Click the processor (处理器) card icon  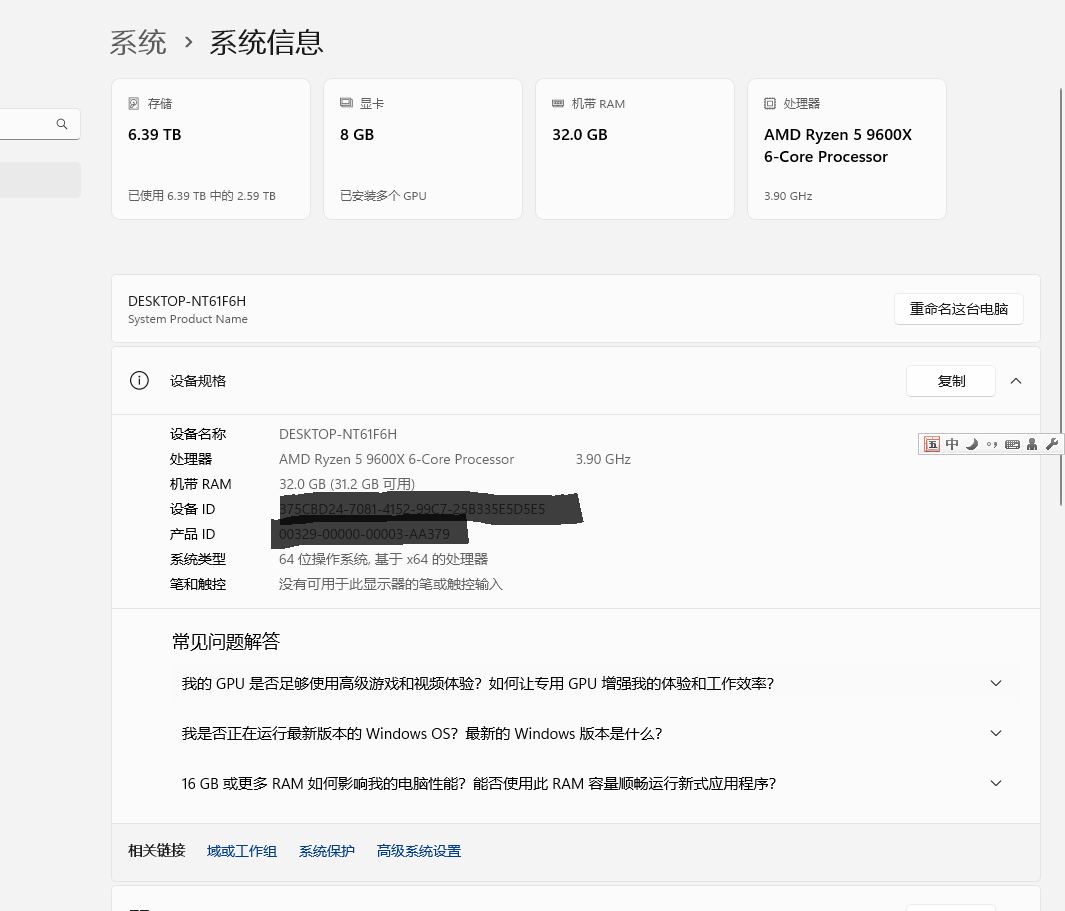pyautogui.click(x=770, y=103)
